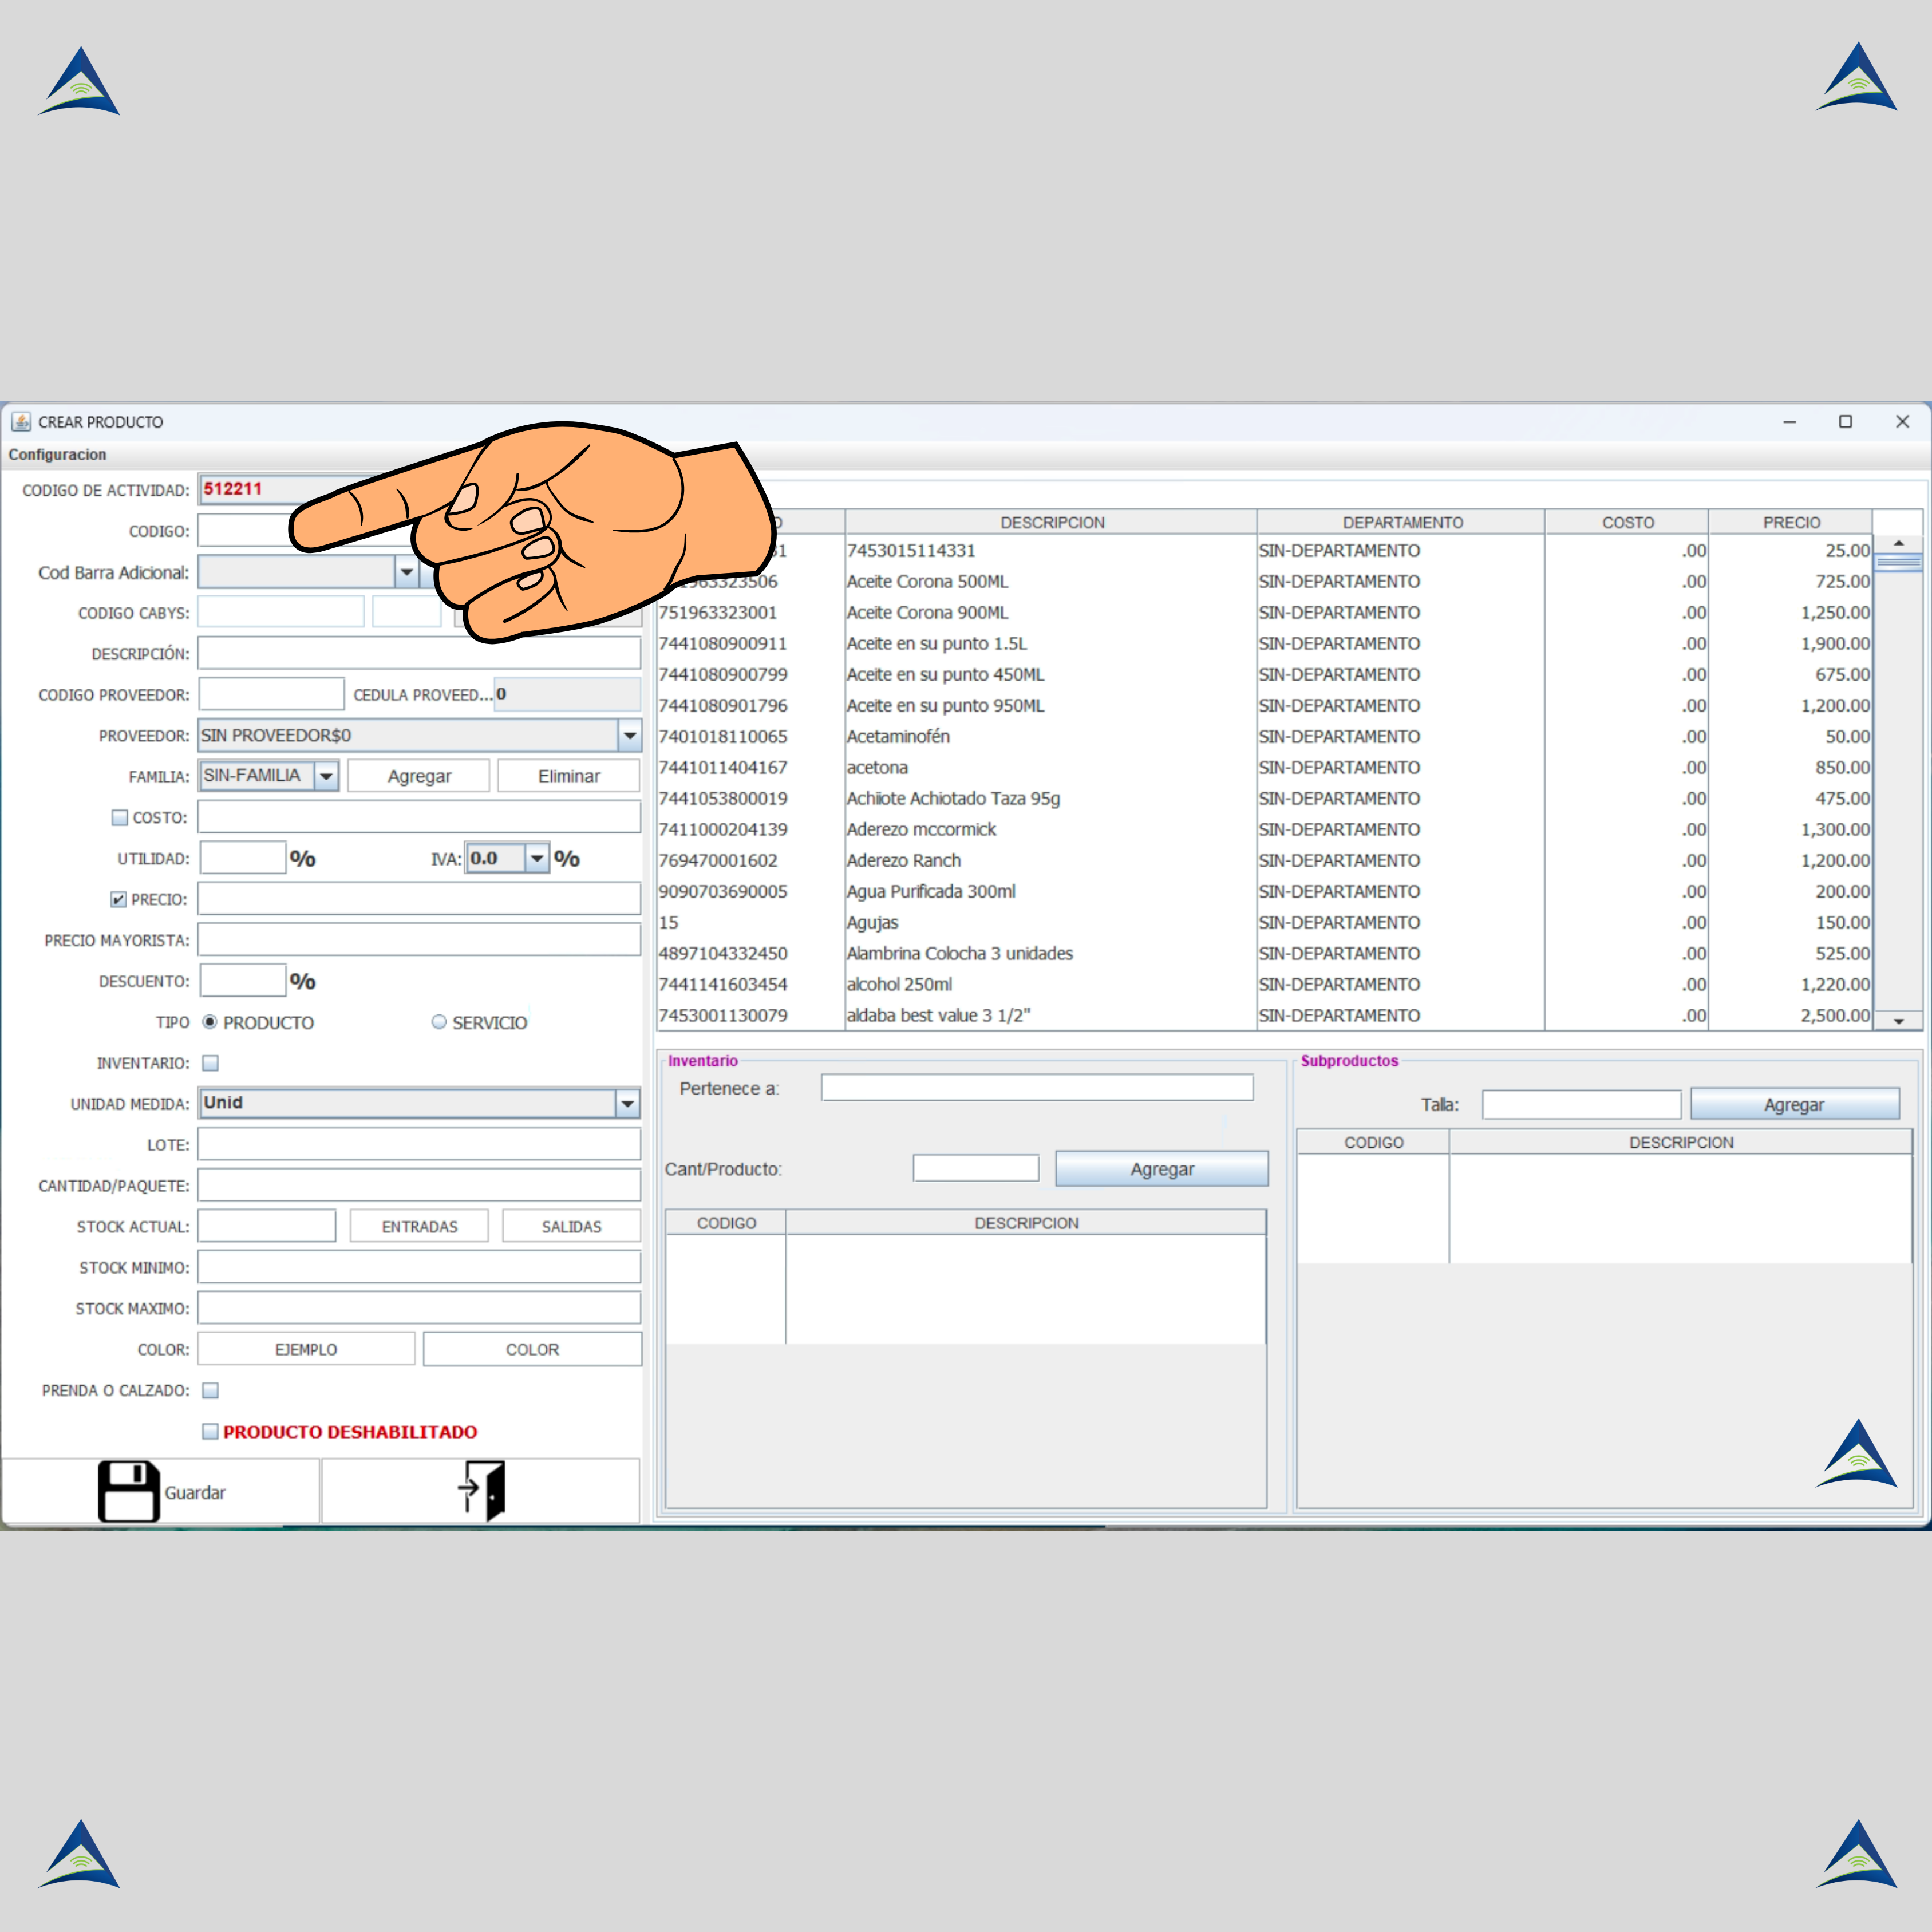
Task: Select Achiote Achiotado Taza 95g row
Action: pyautogui.click(x=1264, y=798)
